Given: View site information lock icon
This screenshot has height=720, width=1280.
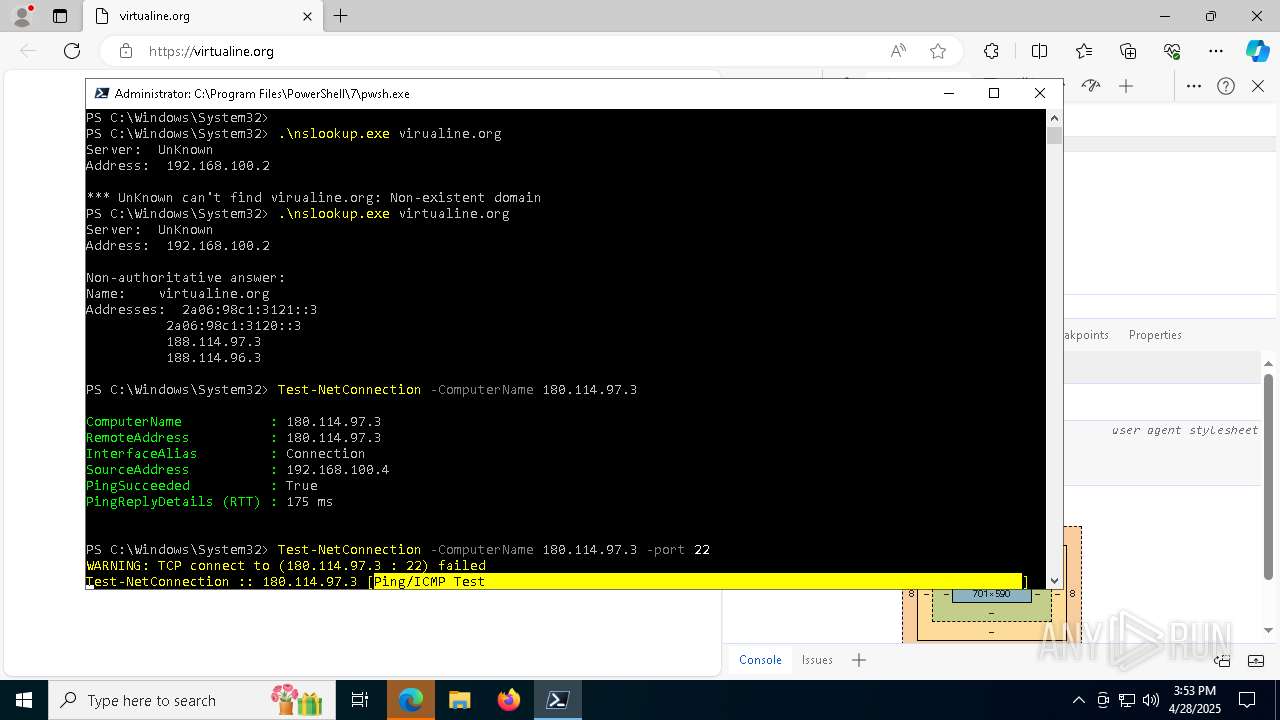Looking at the screenshot, I should point(125,51).
